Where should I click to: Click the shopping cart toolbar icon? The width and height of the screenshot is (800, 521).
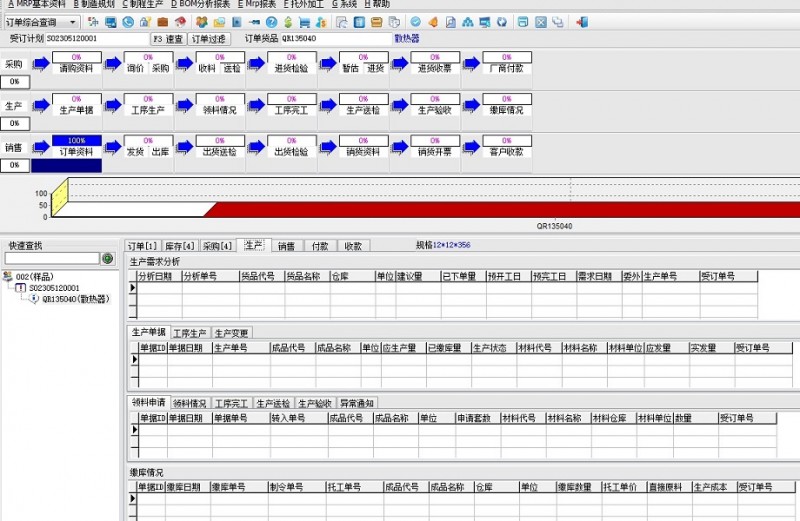click(305, 22)
